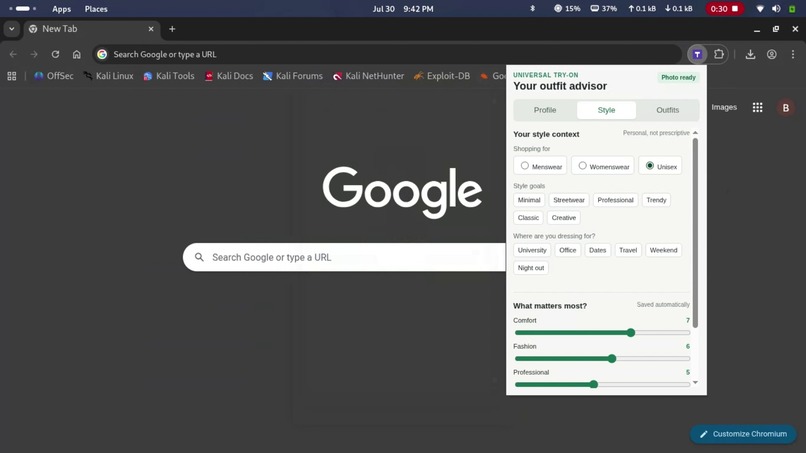Open the Chromium profile icon
The width and height of the screenshot is (806, 453).
[772, 54]
